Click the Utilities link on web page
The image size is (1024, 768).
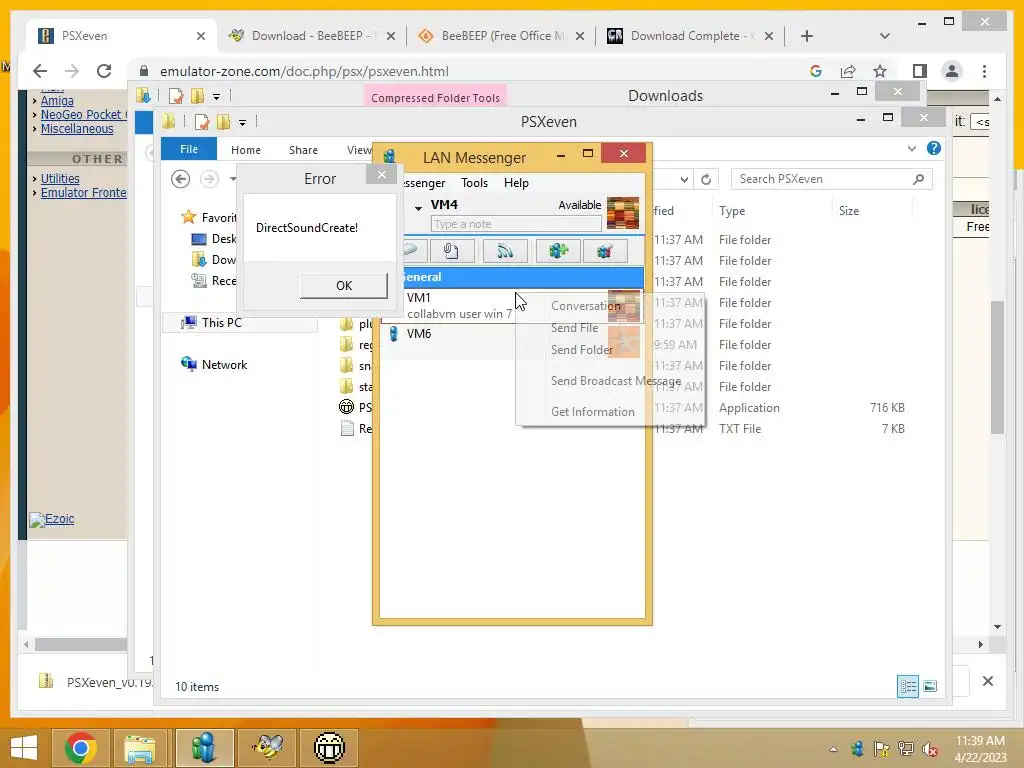point(60,178)
